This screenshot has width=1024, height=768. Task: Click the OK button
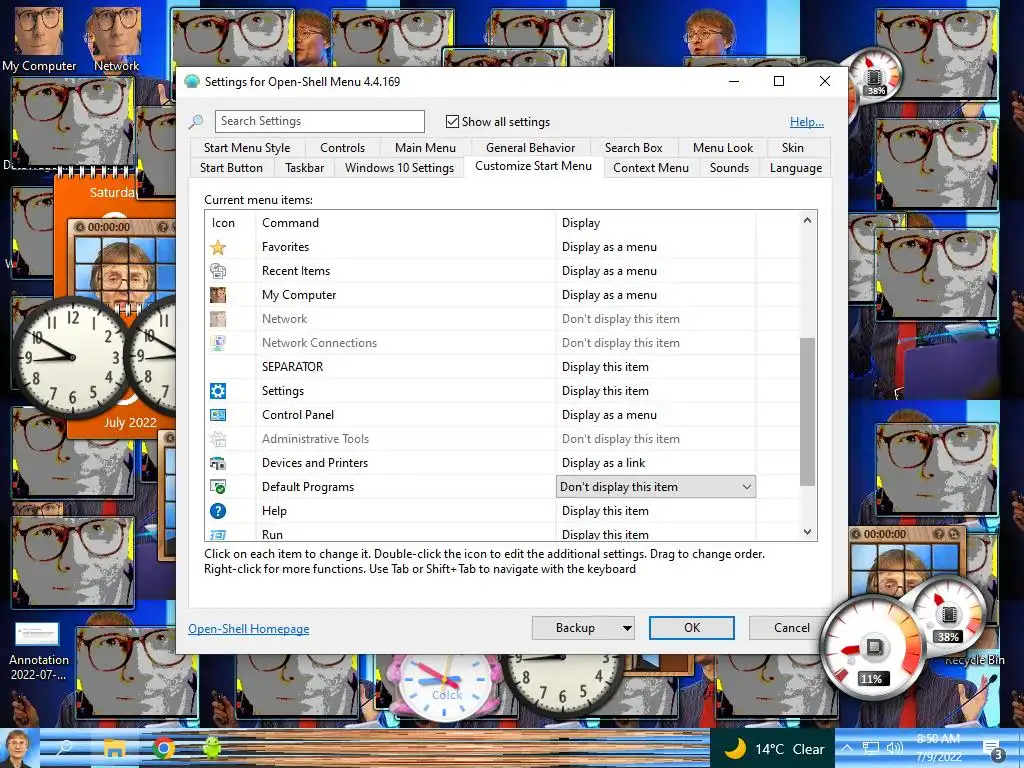tap(692, 628)
